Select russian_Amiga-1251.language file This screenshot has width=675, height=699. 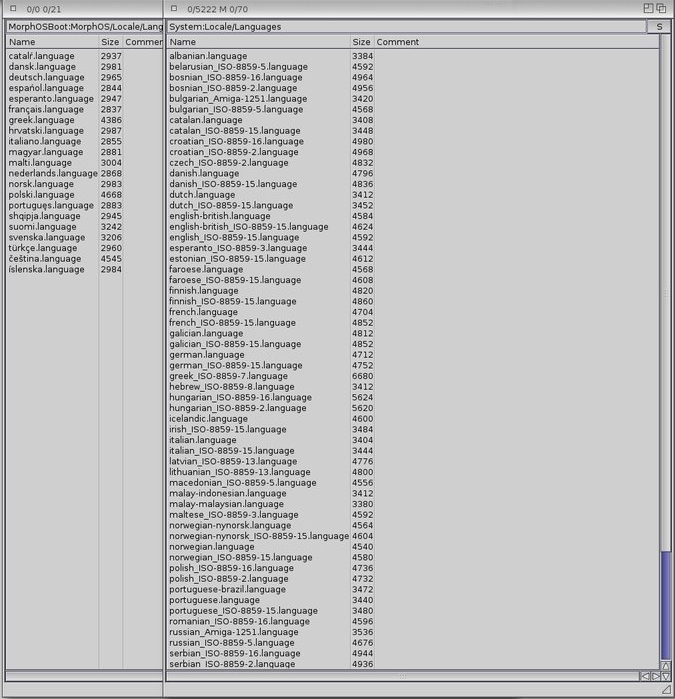234,633
